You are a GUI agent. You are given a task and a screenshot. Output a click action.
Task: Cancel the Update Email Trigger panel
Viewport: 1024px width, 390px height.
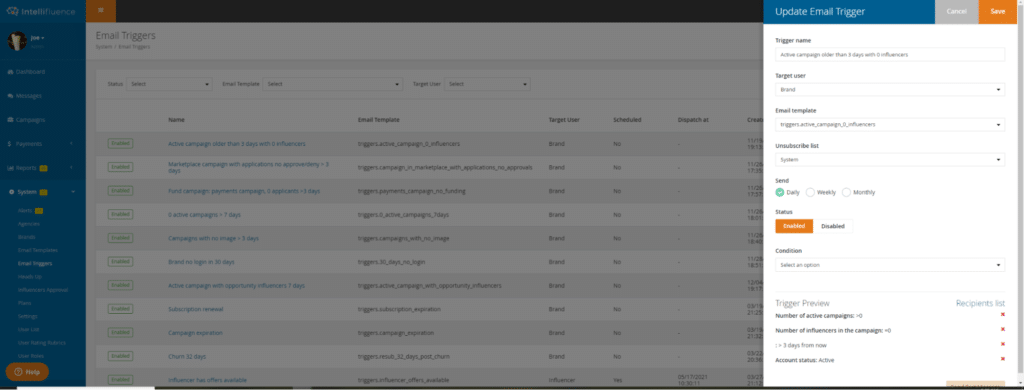click(x=956, y=11)
